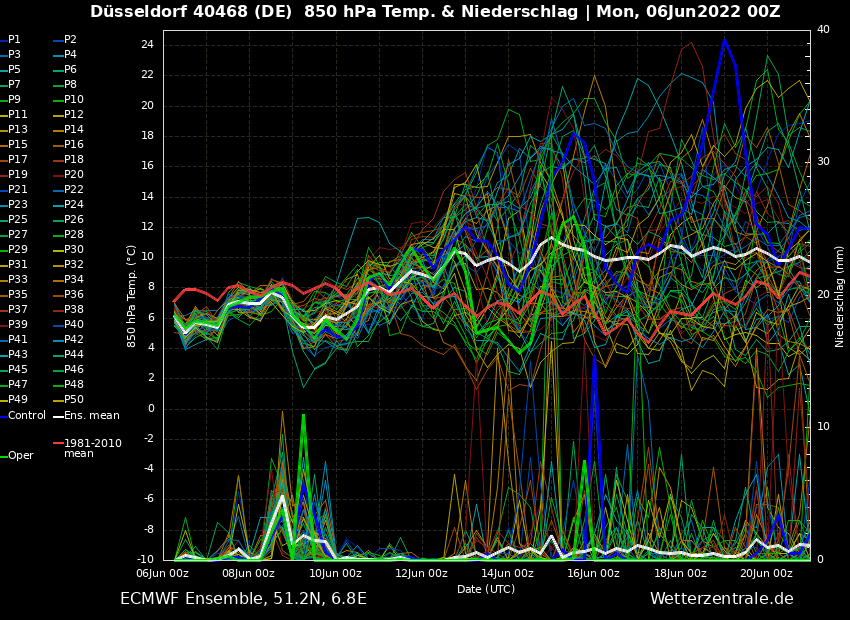Click the P1 legend entry
The width and height of the screenshot is (850, 620).
(x=14, y=40)
